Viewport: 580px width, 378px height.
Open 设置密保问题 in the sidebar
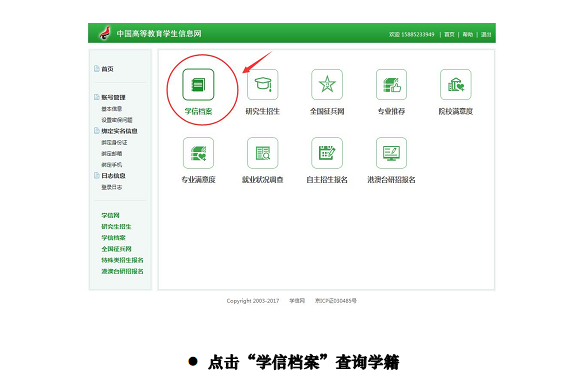117,120
